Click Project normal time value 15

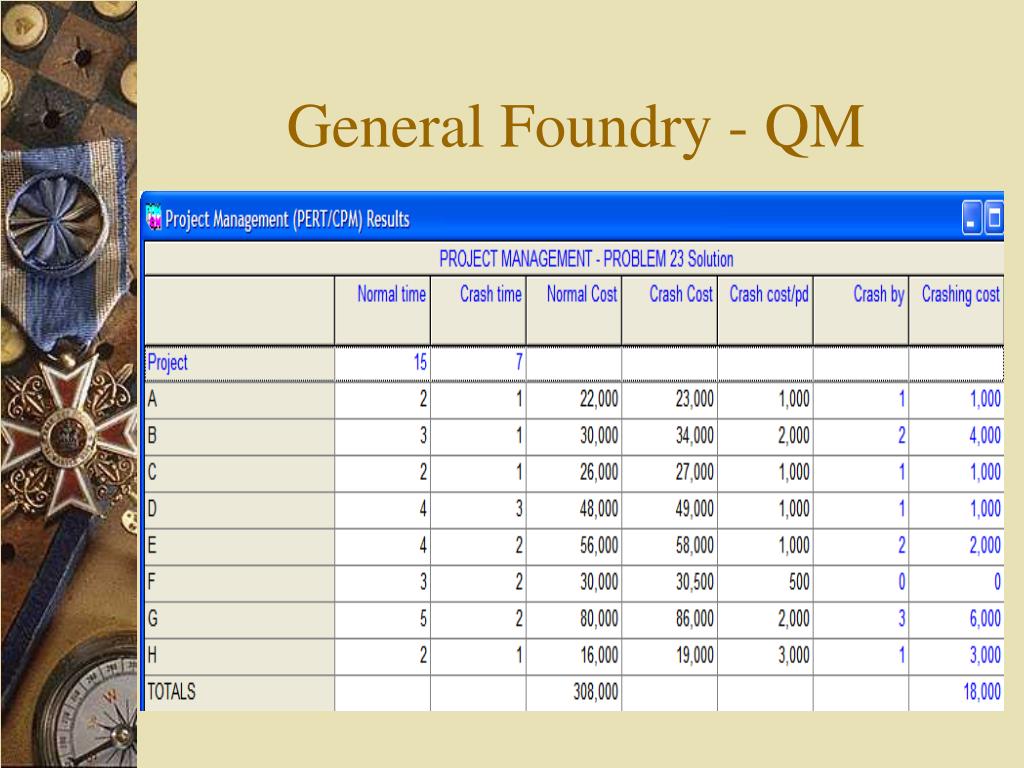coord(420,362)
